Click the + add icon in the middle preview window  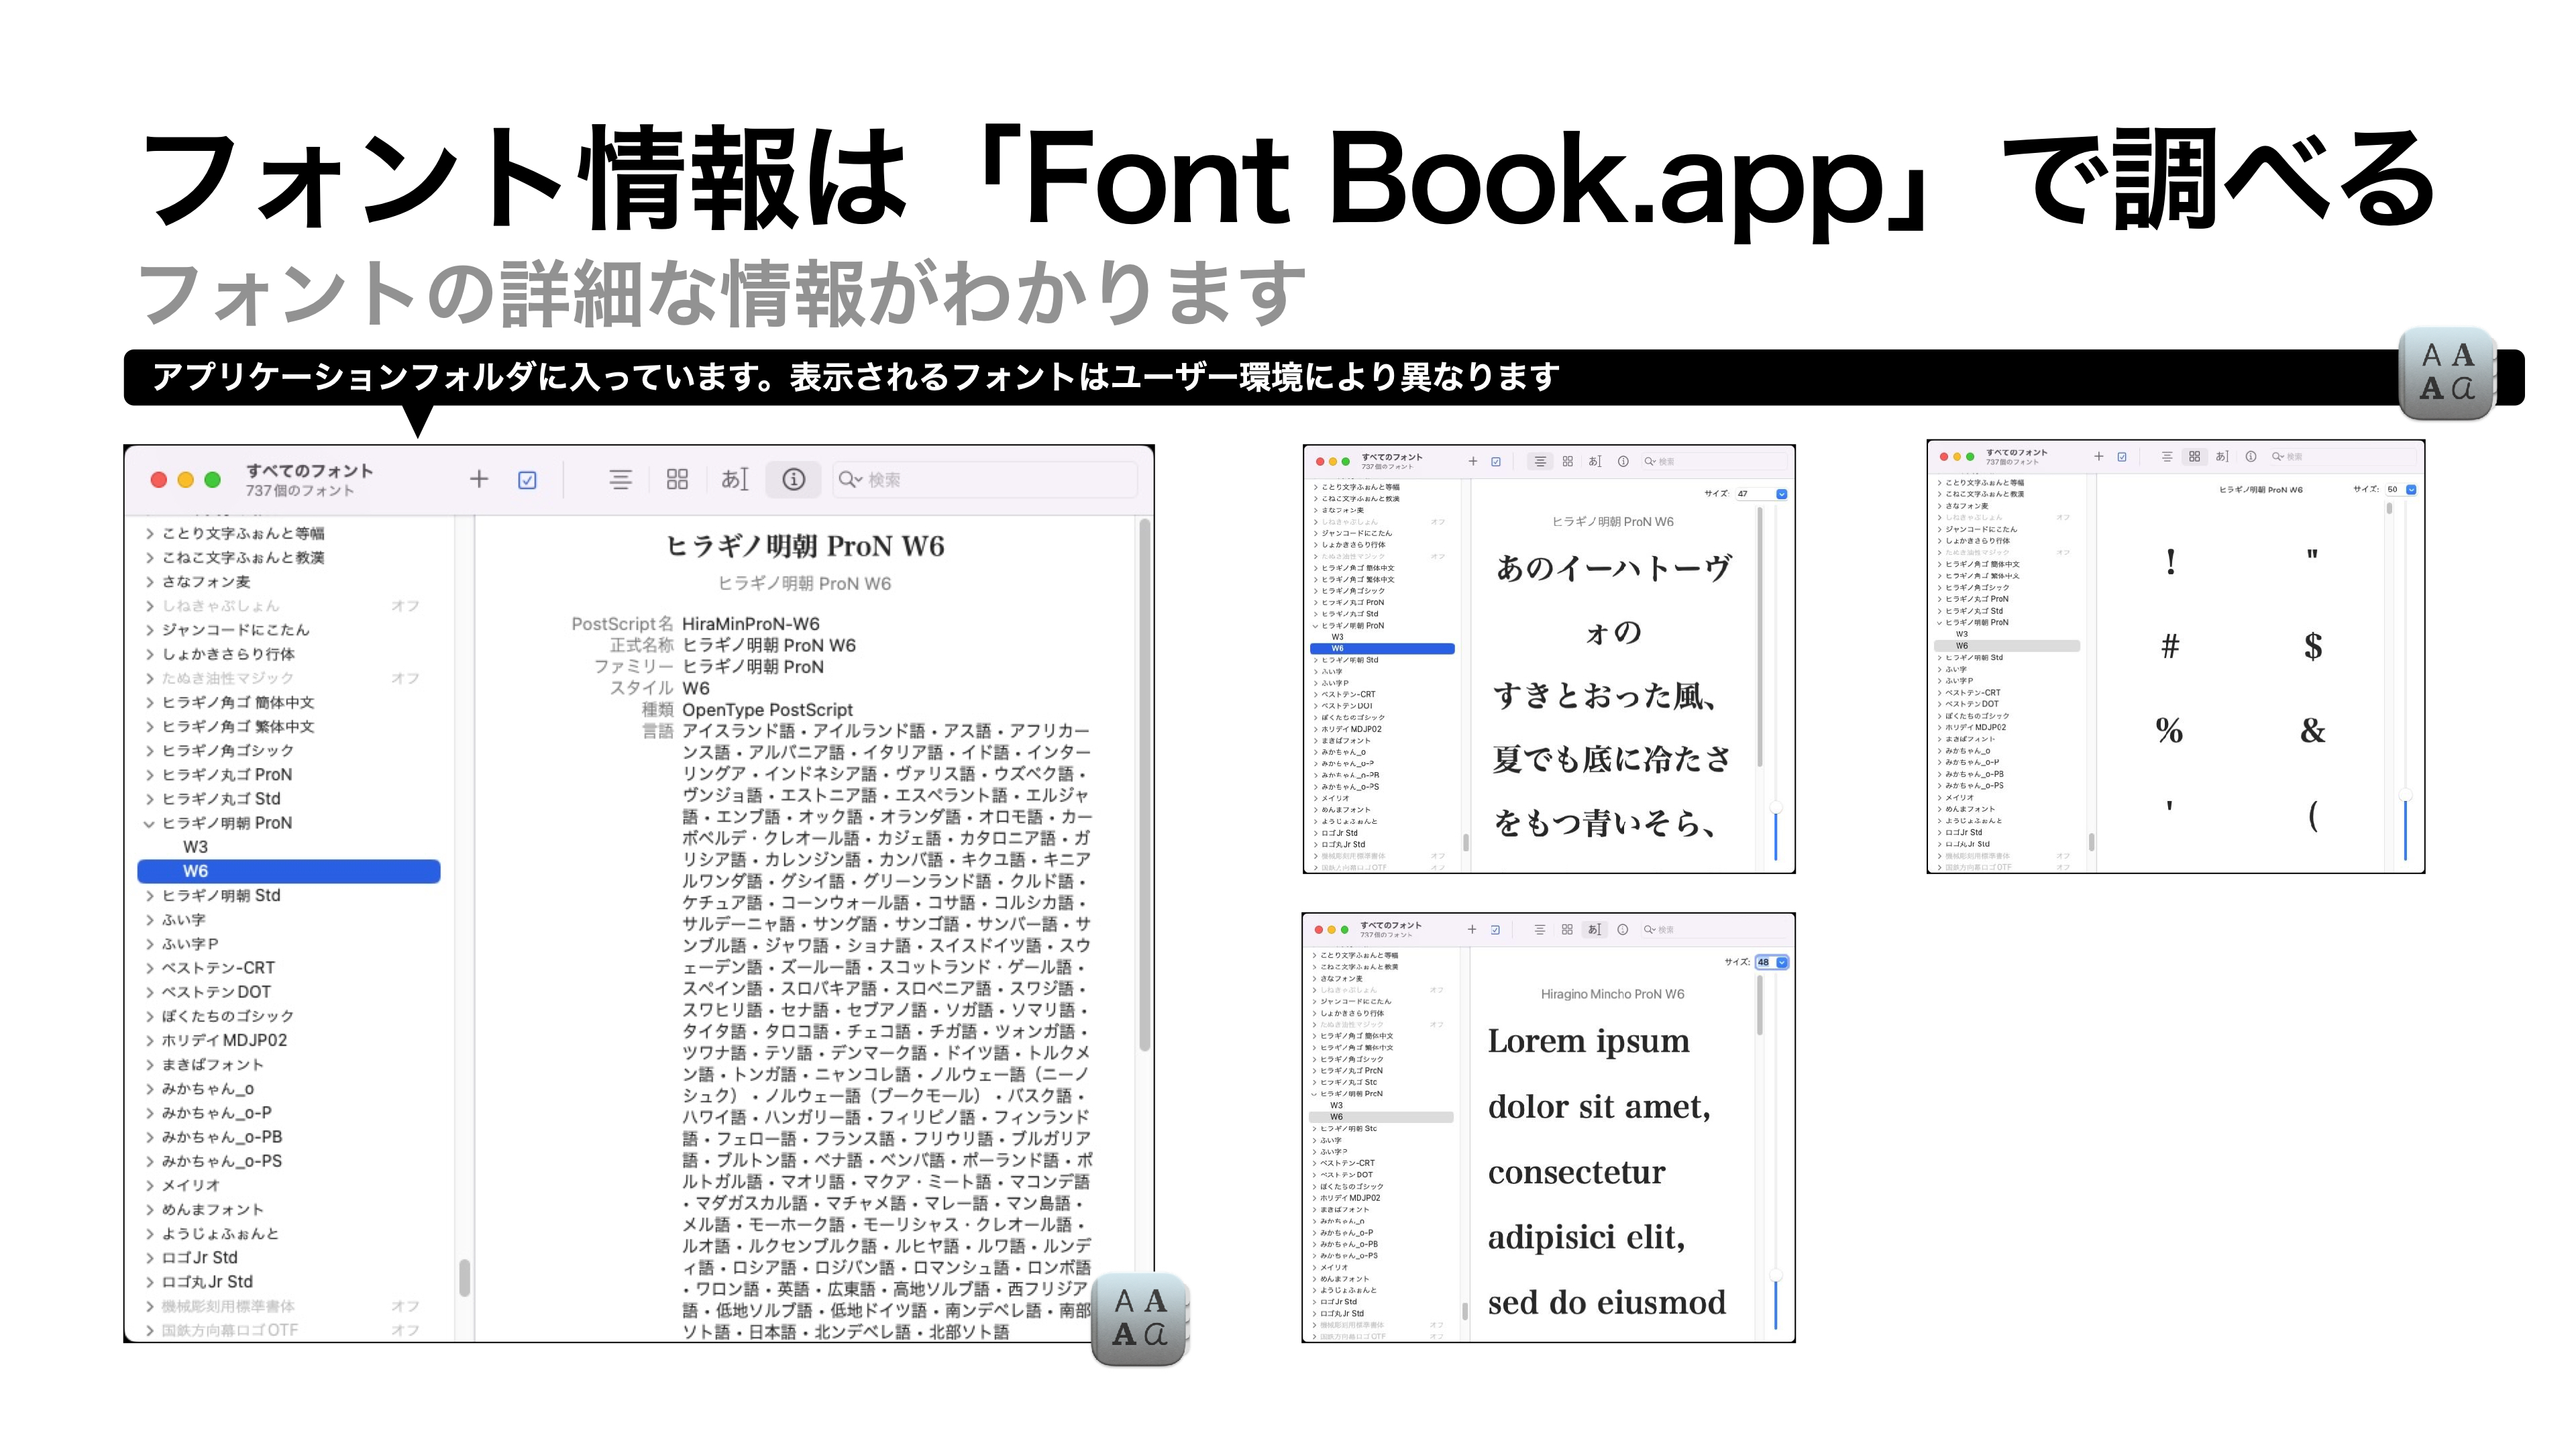coord(1473,461)
